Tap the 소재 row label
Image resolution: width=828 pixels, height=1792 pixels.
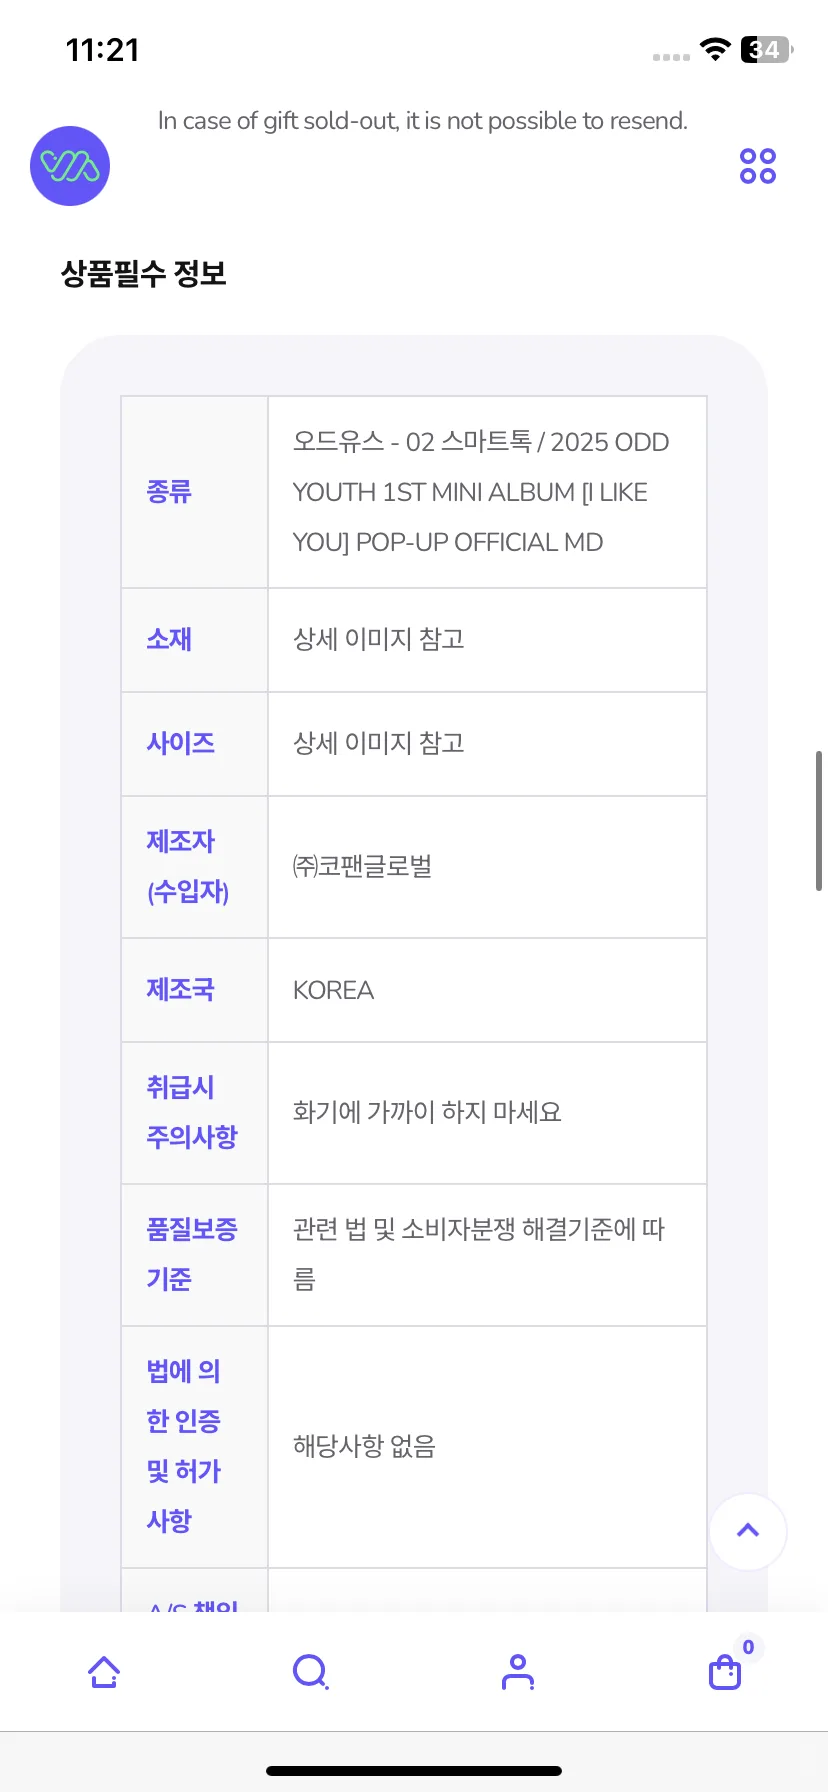pyautogui.click(x=169, y=640)
